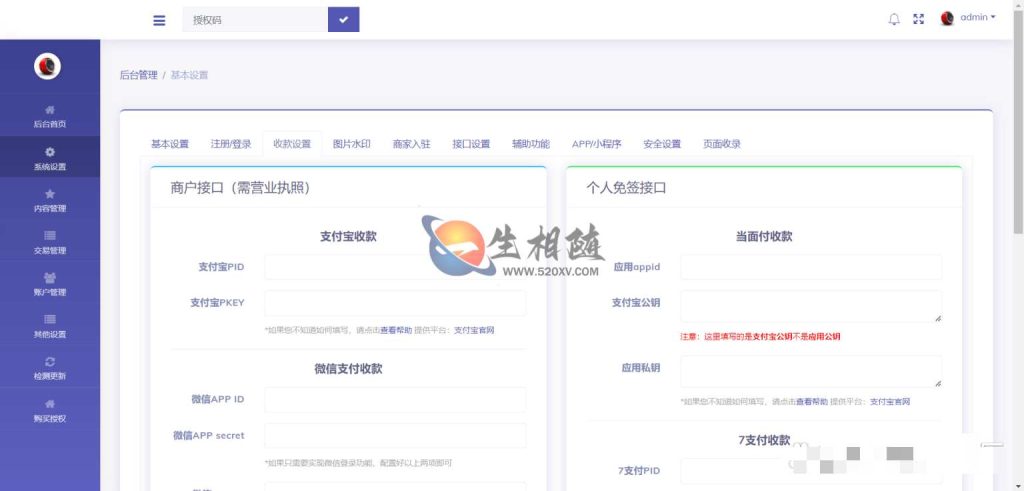Viewport: 1024px width, 491px height.
Task: Switch to the APP/小程序 tab
Action: 596,144
